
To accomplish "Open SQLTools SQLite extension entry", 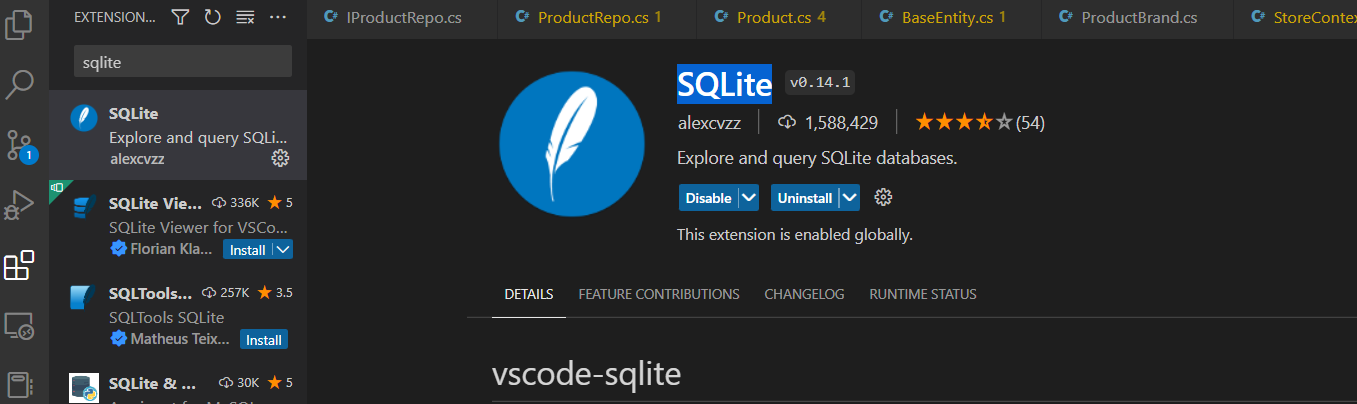I will (x=178, y=315).
